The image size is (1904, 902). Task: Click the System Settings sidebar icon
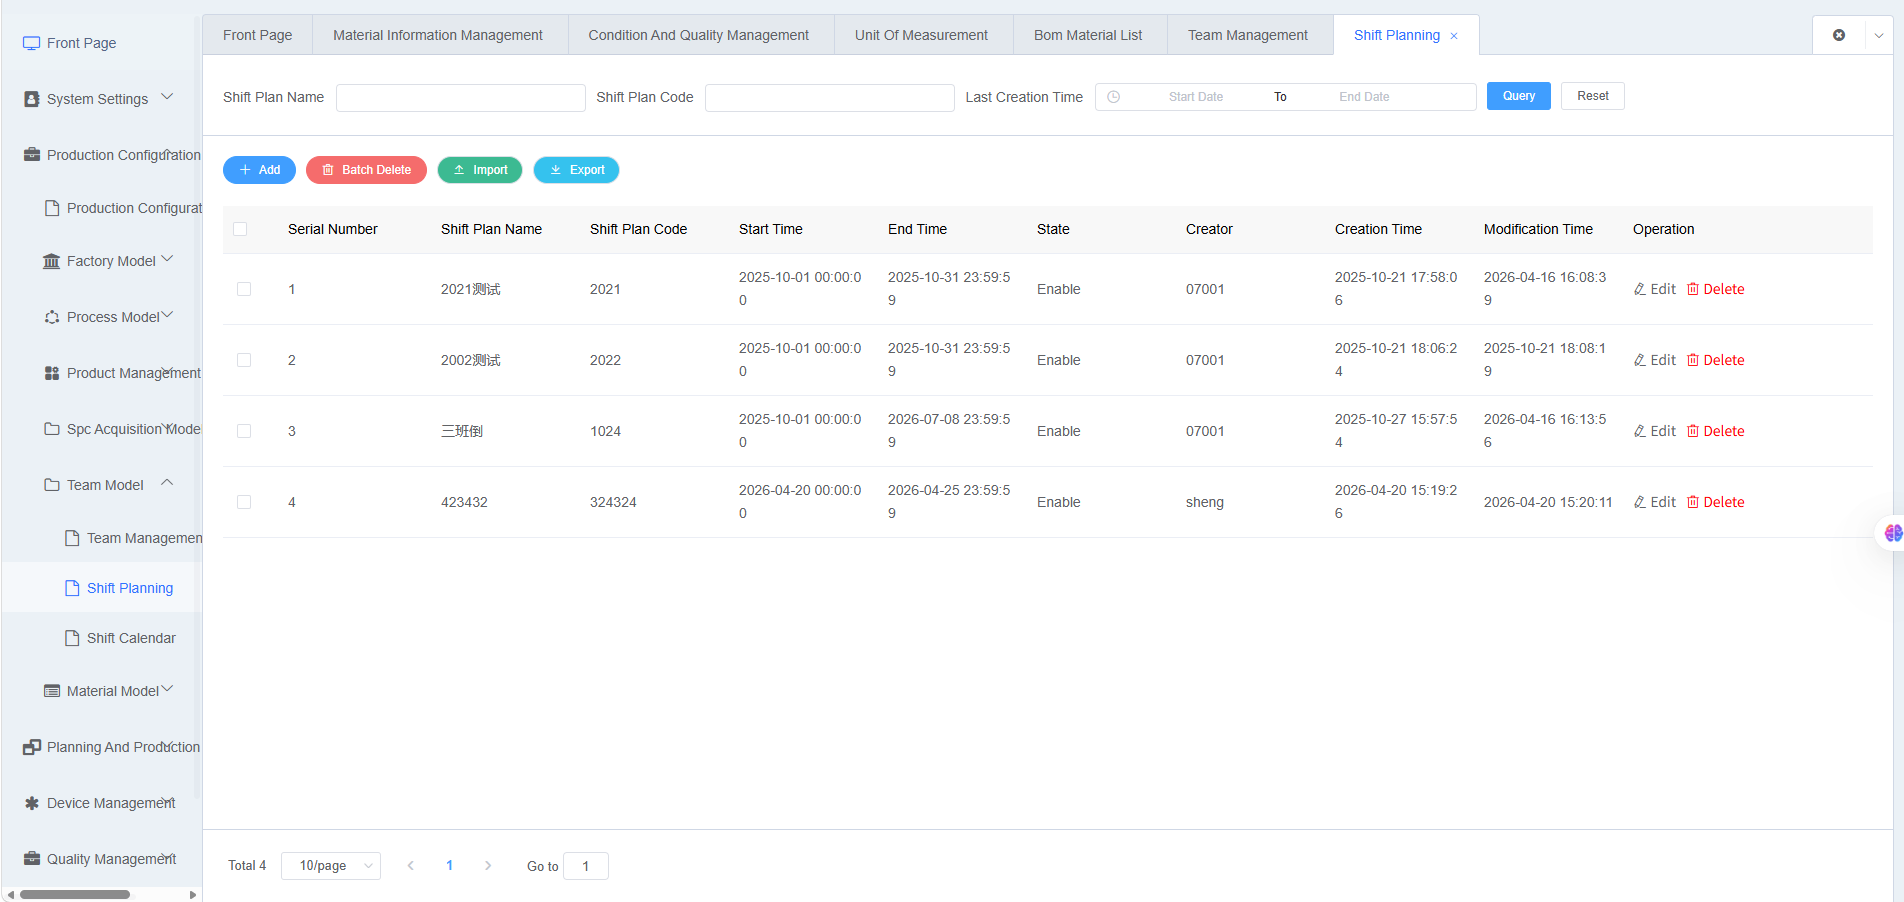(x=31, y=99)
